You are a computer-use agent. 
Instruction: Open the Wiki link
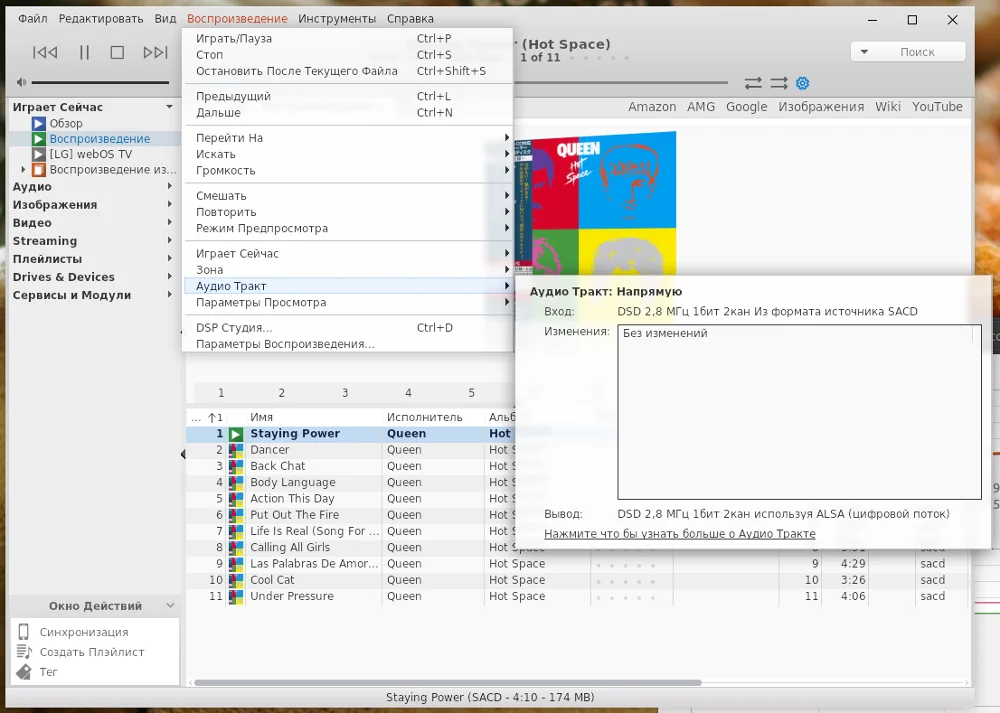tap(888, 107)
